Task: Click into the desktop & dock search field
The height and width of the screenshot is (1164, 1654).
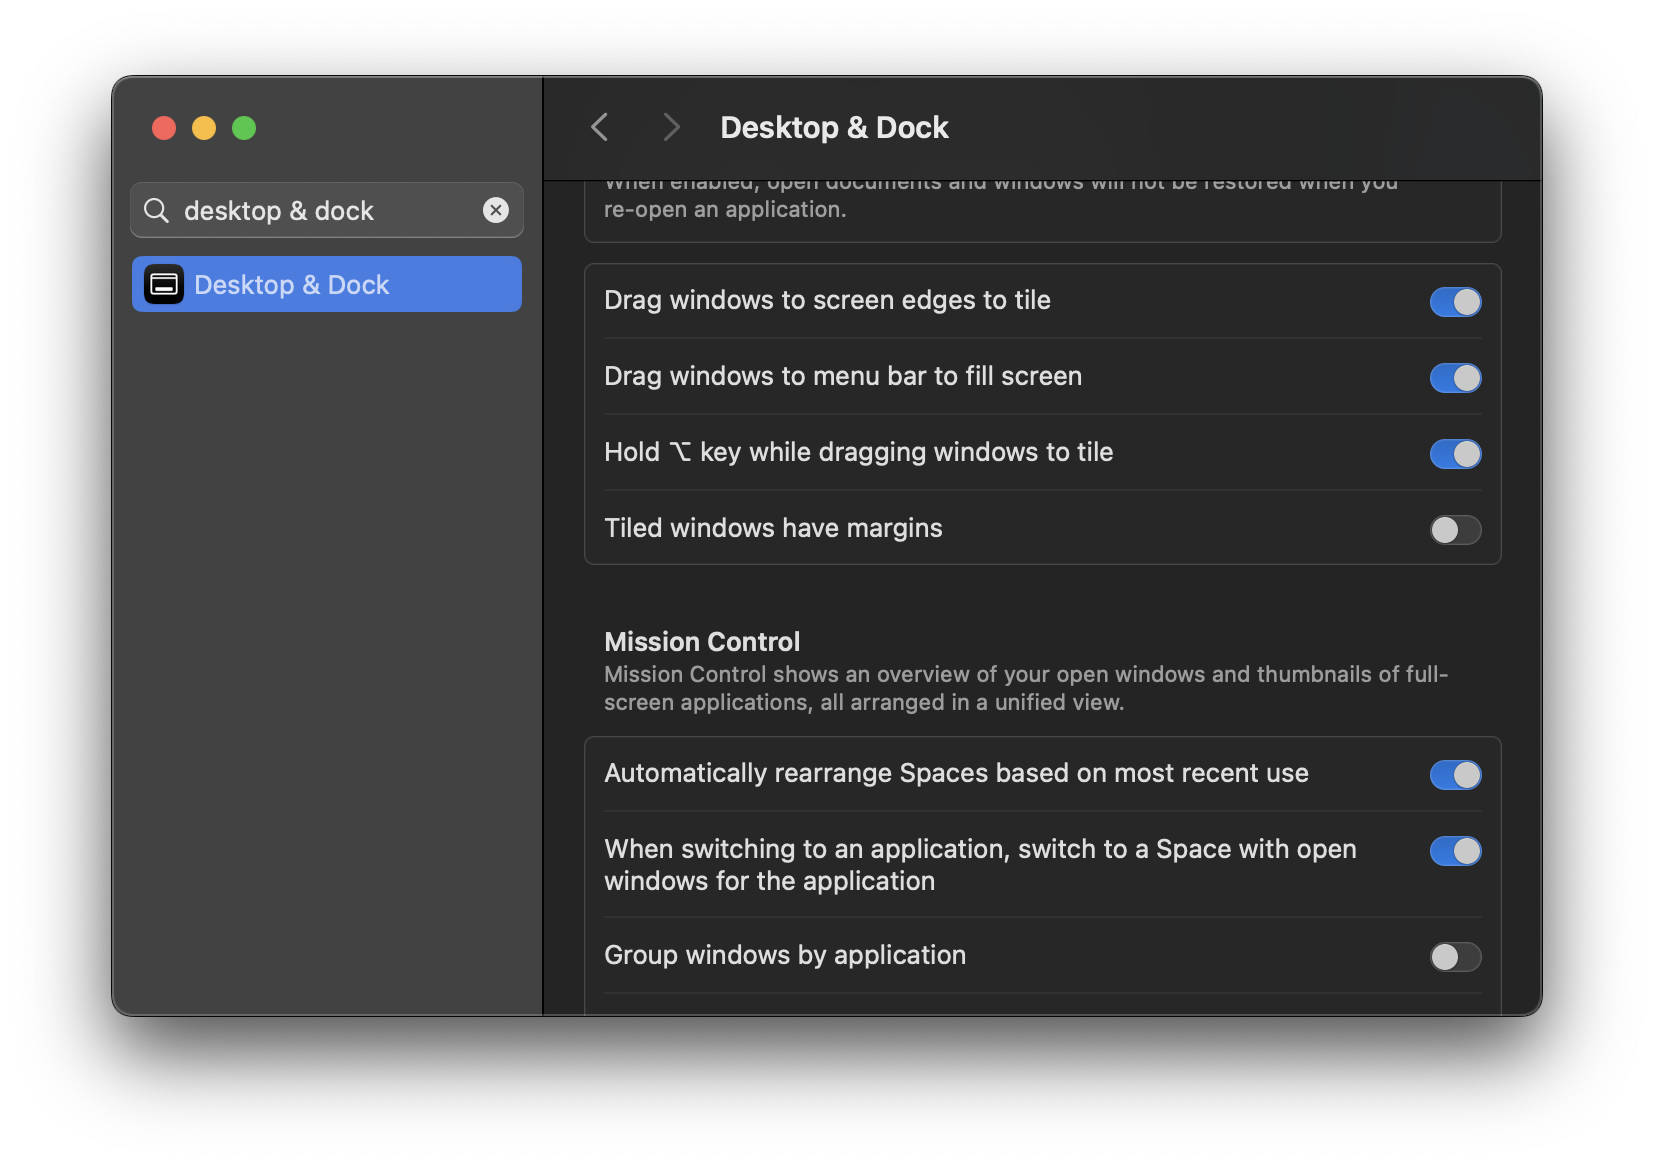Action: point(327,210)
